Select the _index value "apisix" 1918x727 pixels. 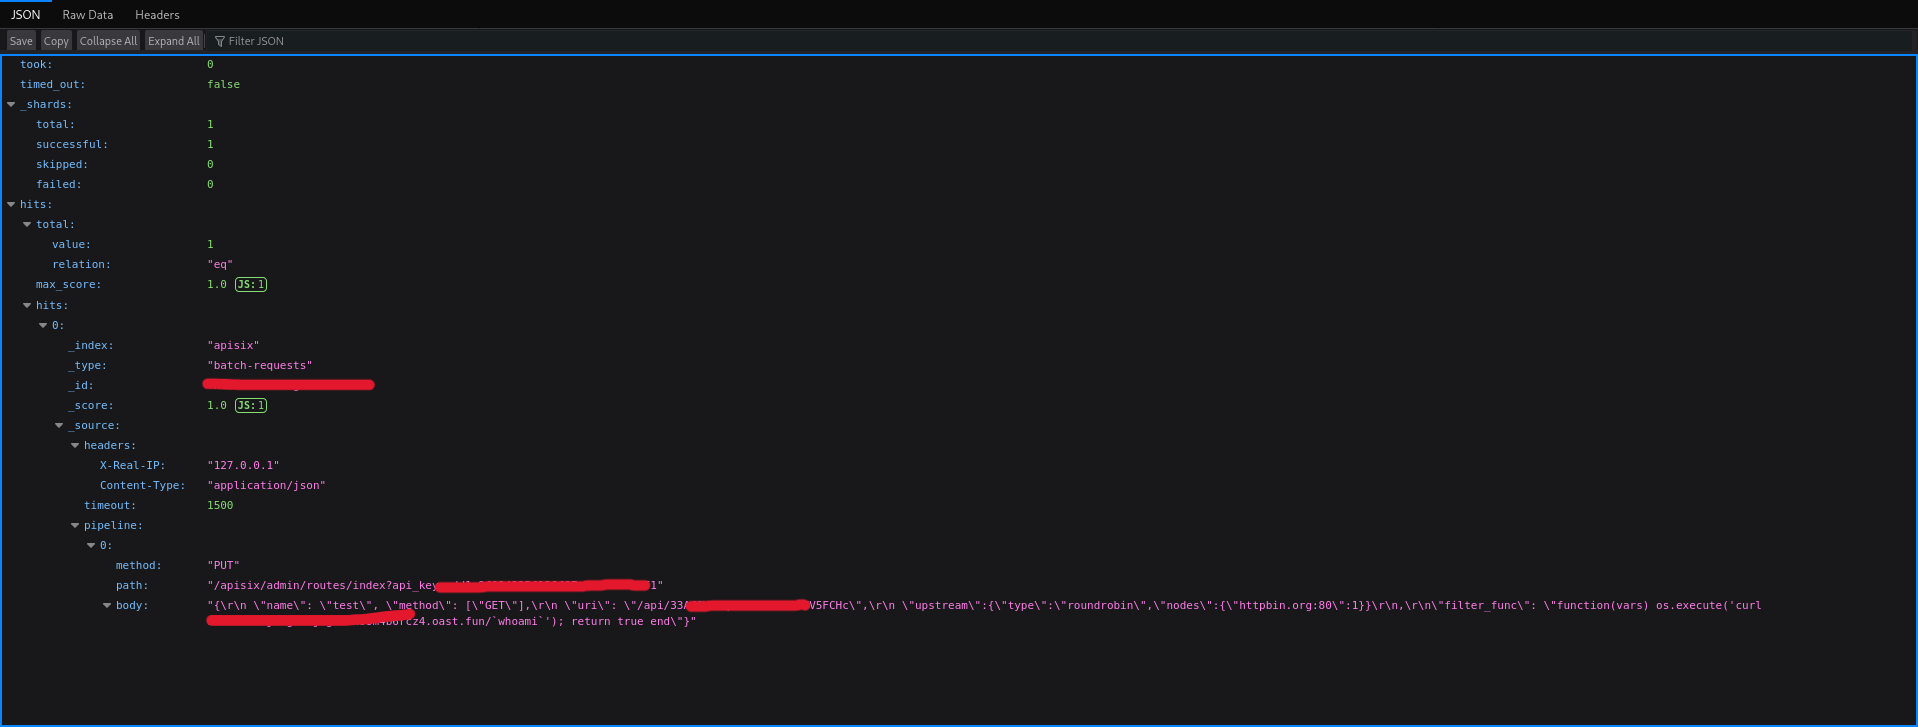tap(233, 345)
